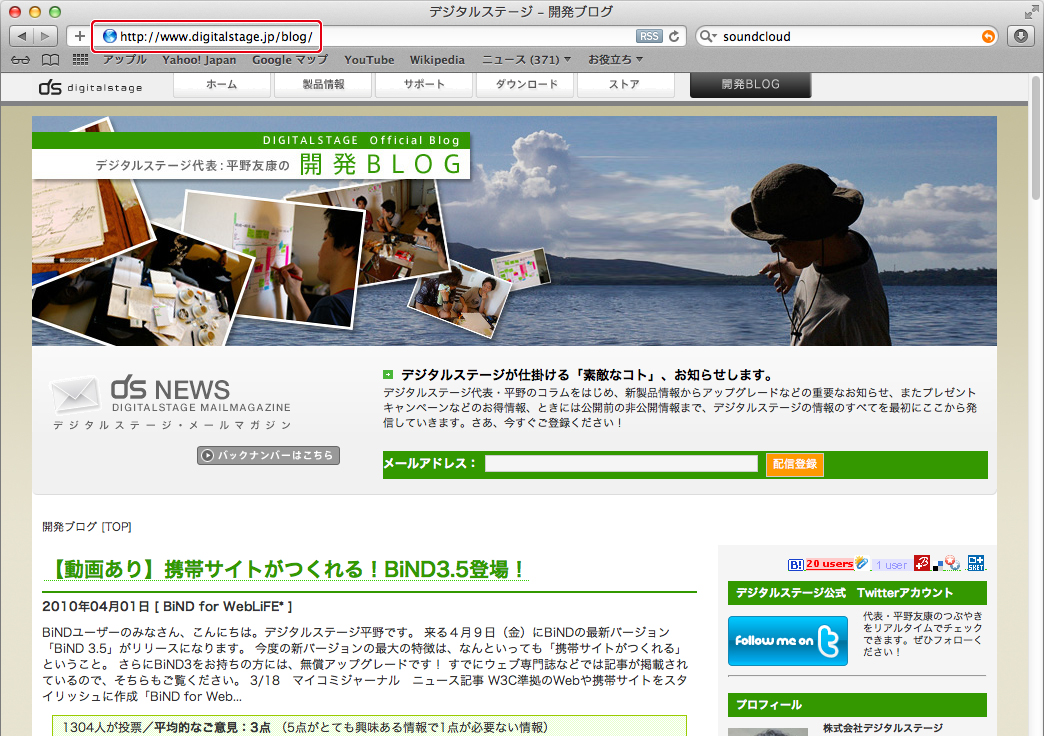Click the 開発ブログ [TOP] breadcrumb
This screenshot has height=736, width=1044.
coord(87,527)
